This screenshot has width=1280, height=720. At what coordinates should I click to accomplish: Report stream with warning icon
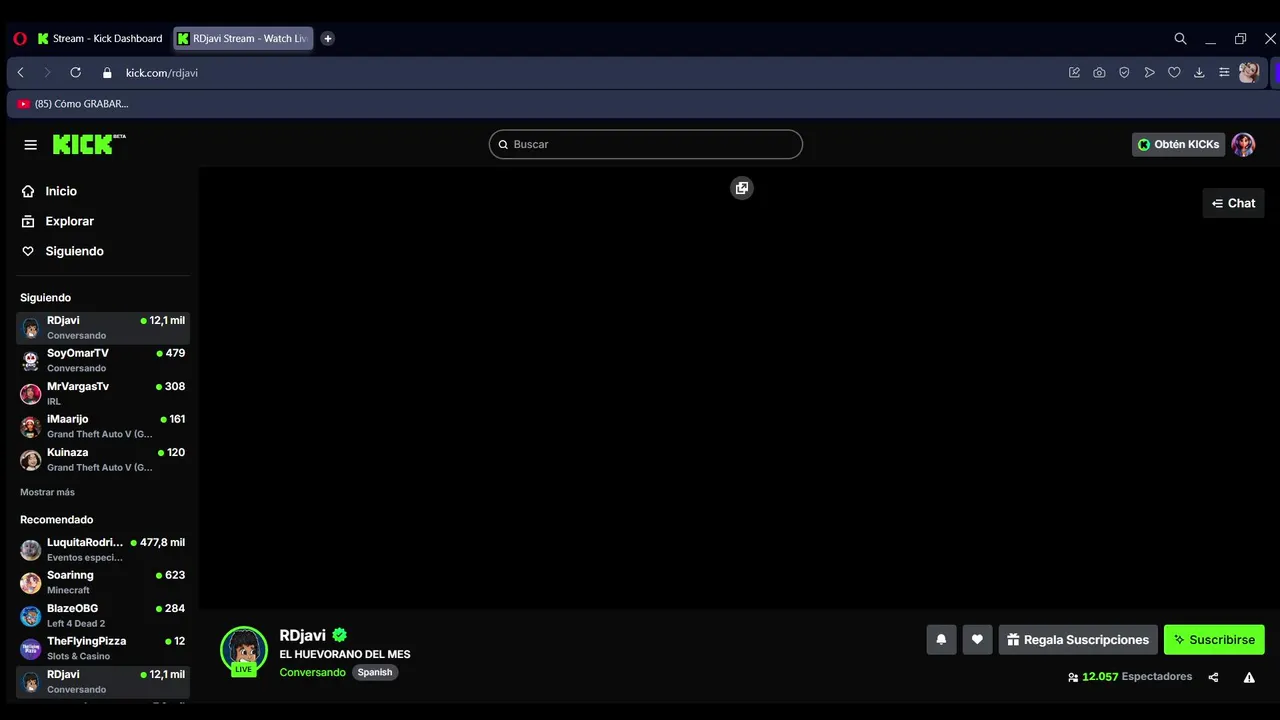(1249, 677)
